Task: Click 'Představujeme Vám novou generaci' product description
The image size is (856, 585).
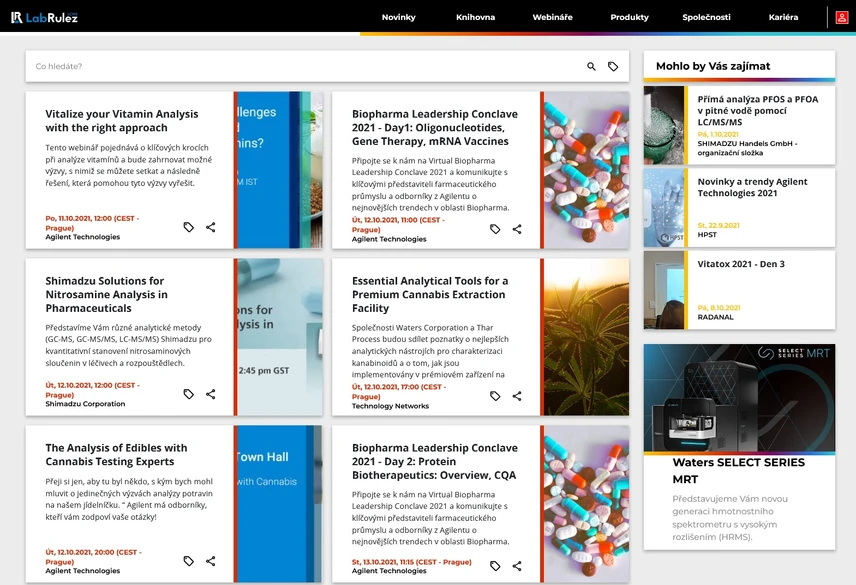Action: click(730, 518)
